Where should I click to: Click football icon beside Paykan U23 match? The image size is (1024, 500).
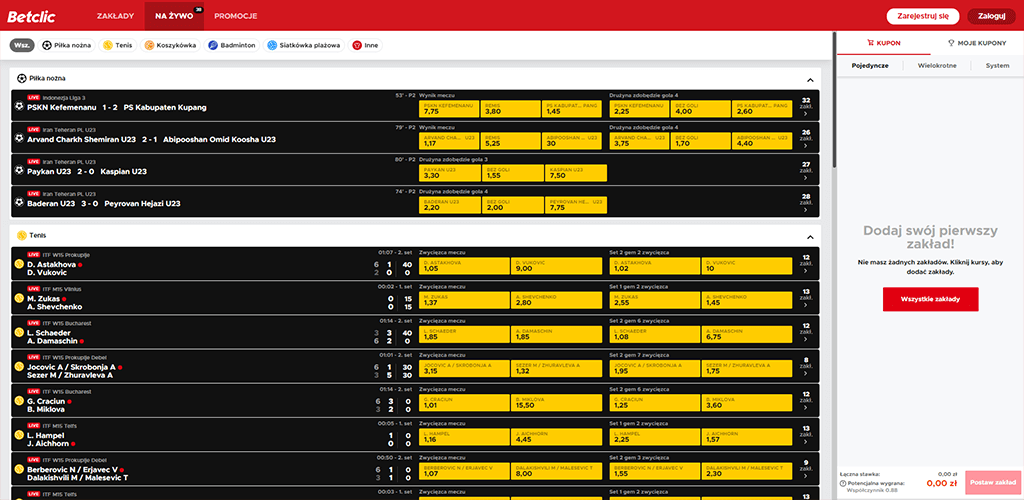[x=19, y=171]
